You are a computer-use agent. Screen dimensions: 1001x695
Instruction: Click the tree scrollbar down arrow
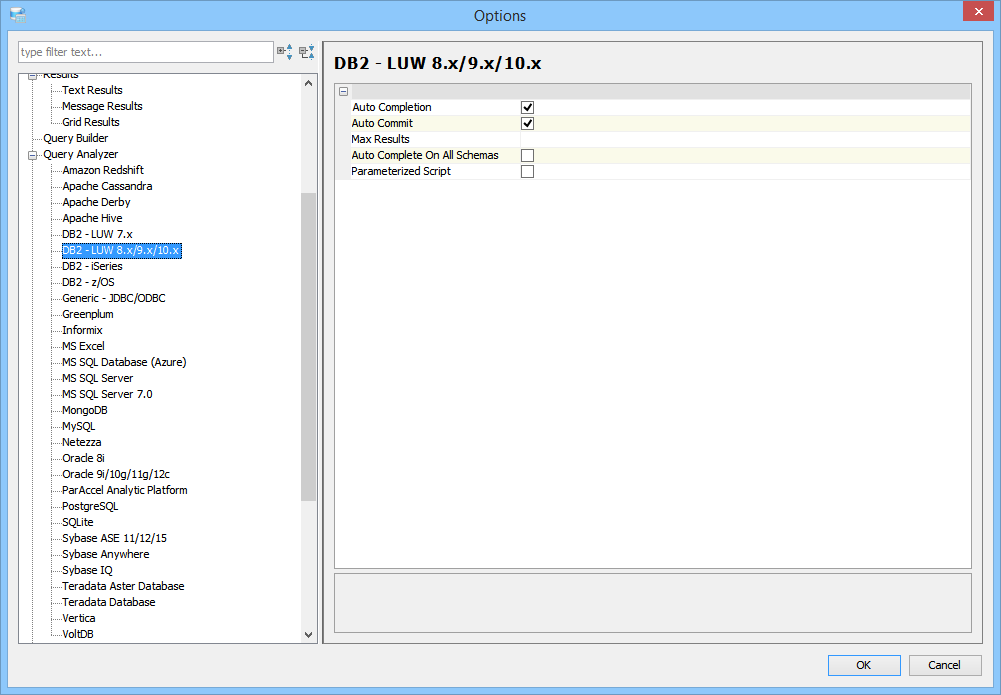tap(308, 634)
